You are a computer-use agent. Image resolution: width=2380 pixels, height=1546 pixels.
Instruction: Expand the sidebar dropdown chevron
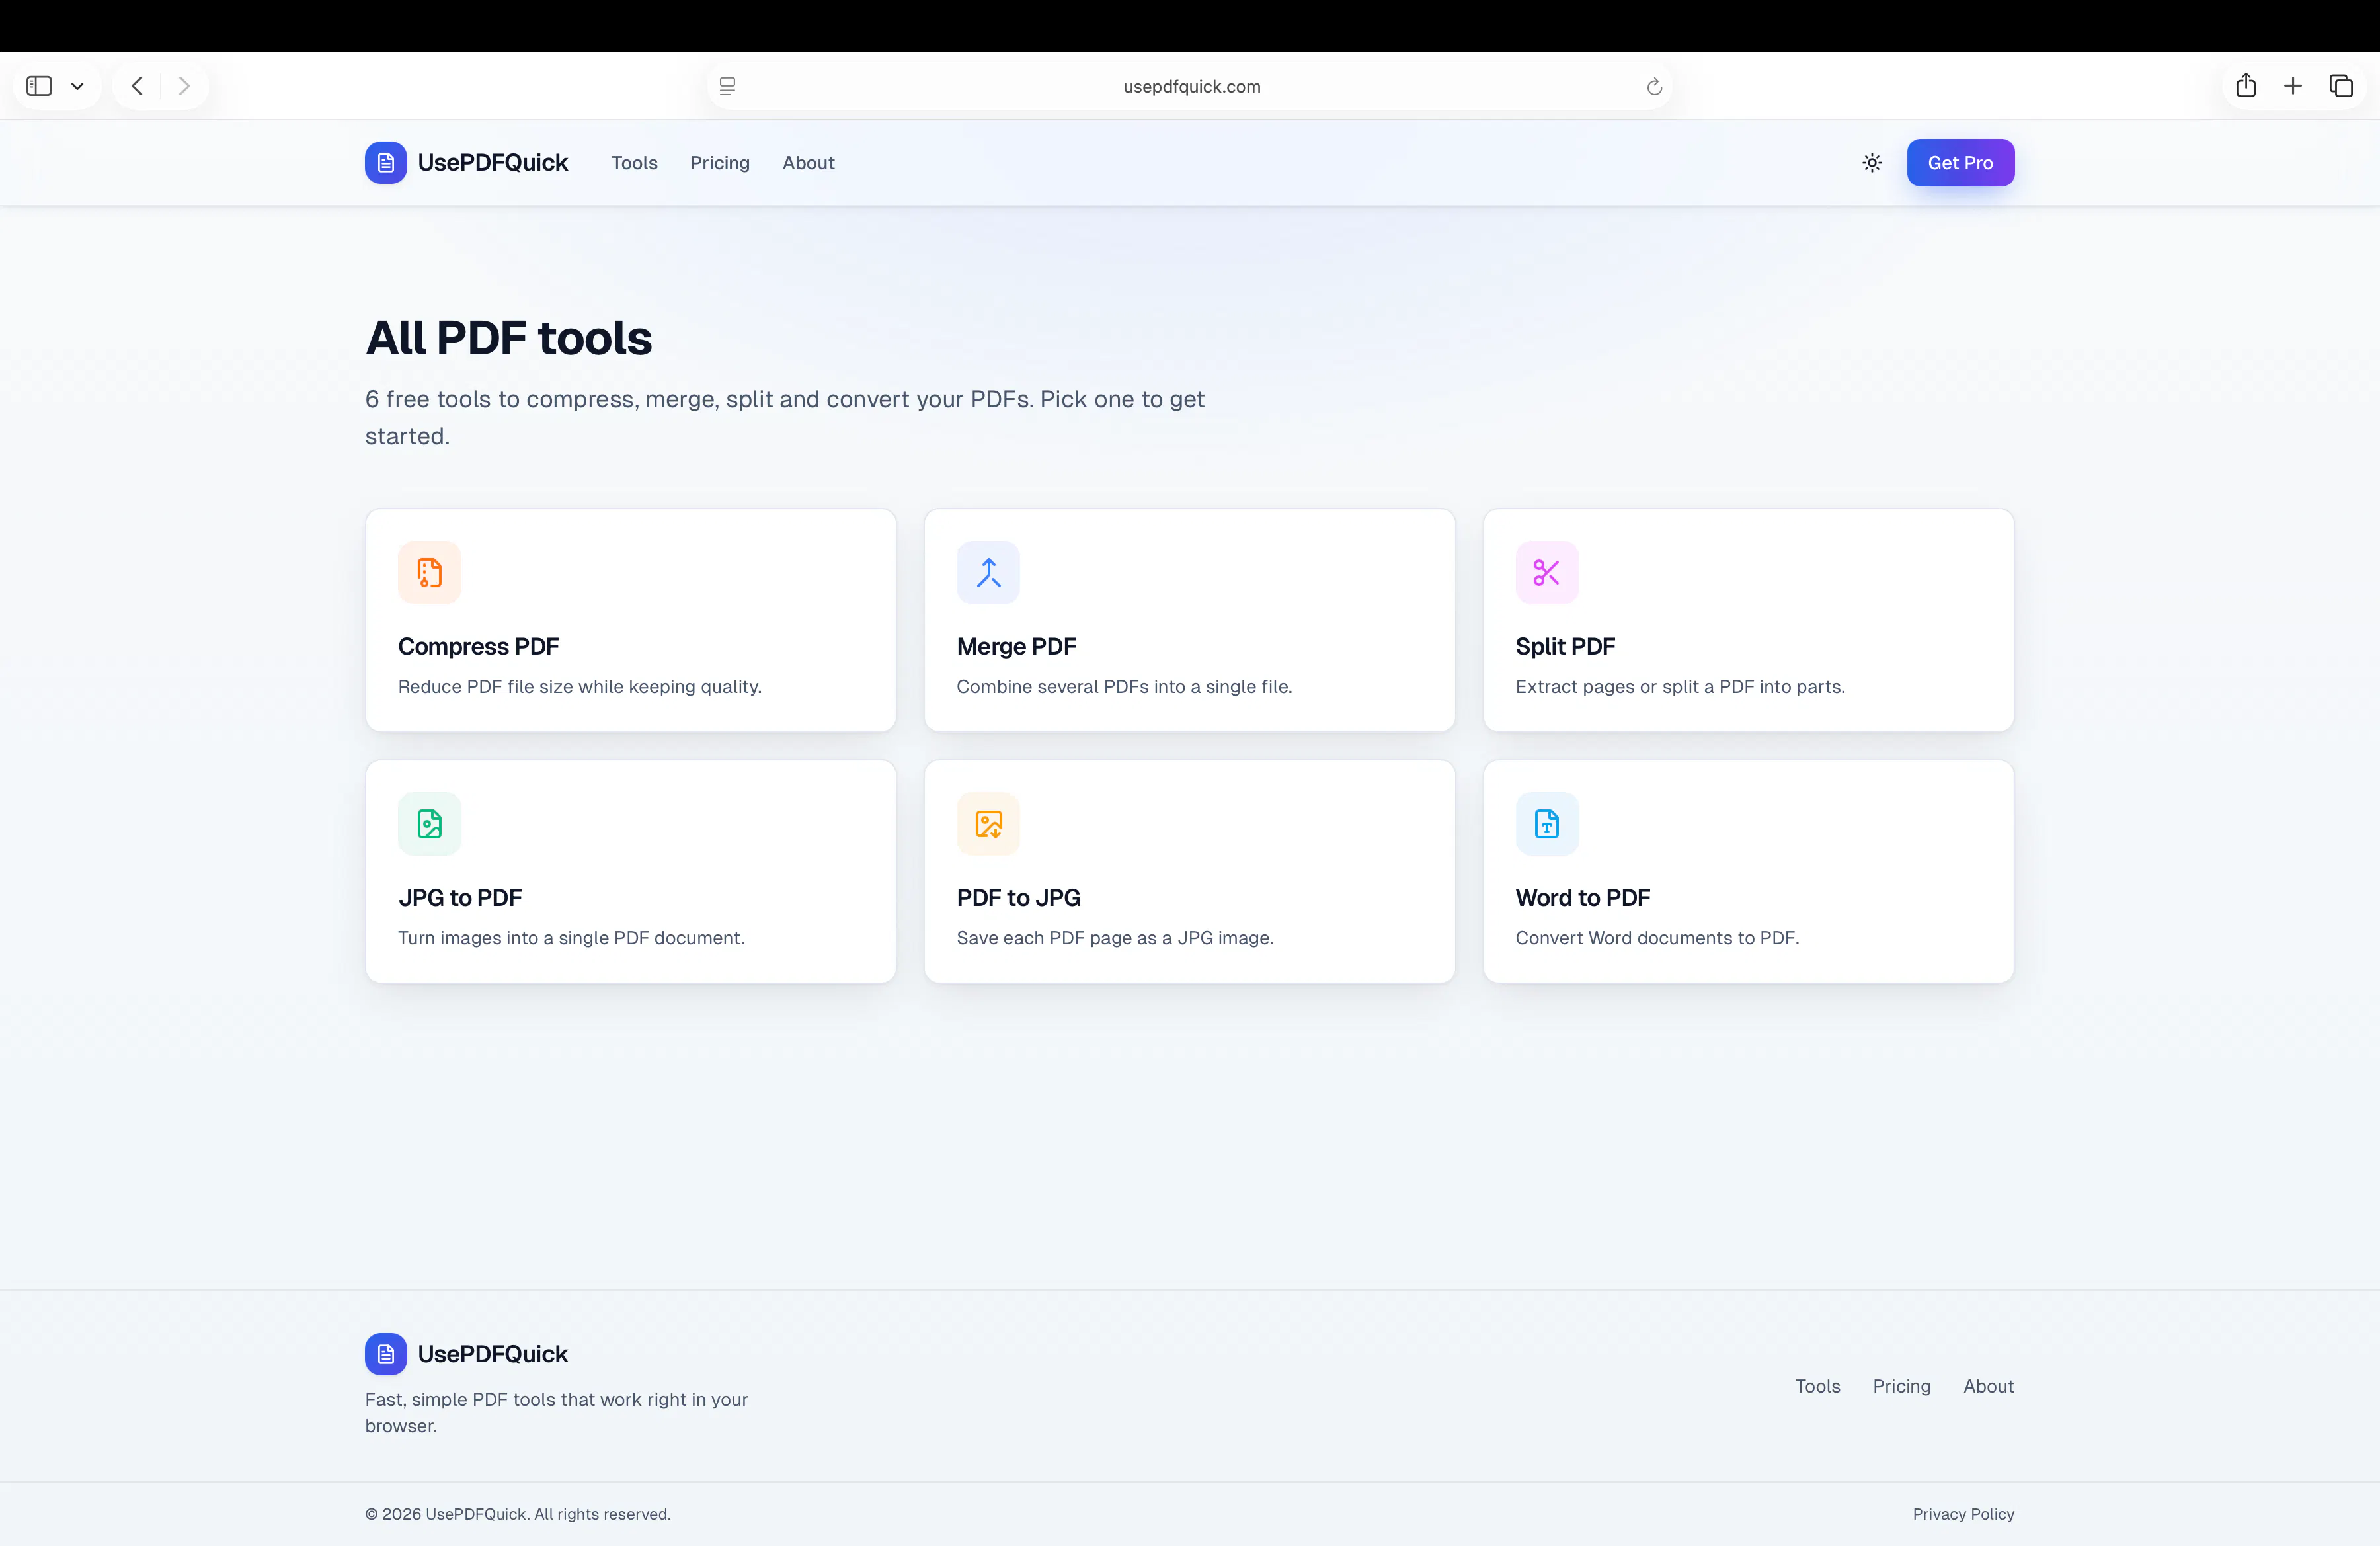point(77,86)
